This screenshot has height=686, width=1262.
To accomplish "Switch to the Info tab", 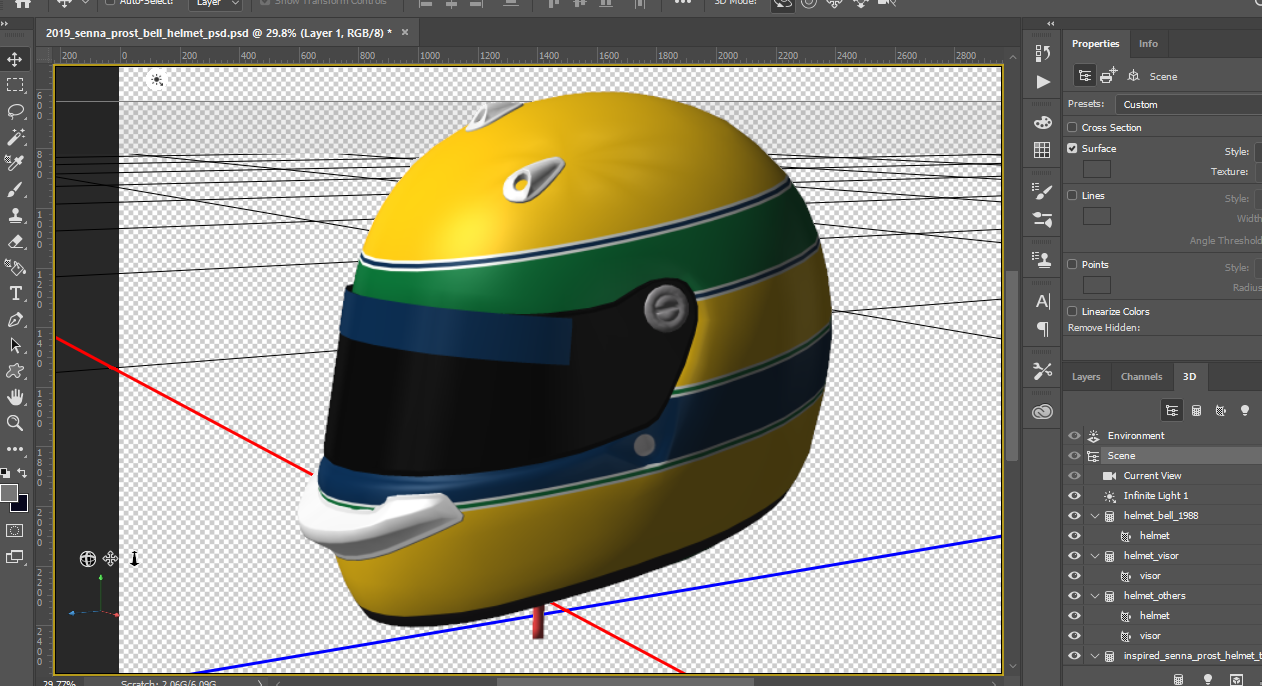I will (1148, 44).
